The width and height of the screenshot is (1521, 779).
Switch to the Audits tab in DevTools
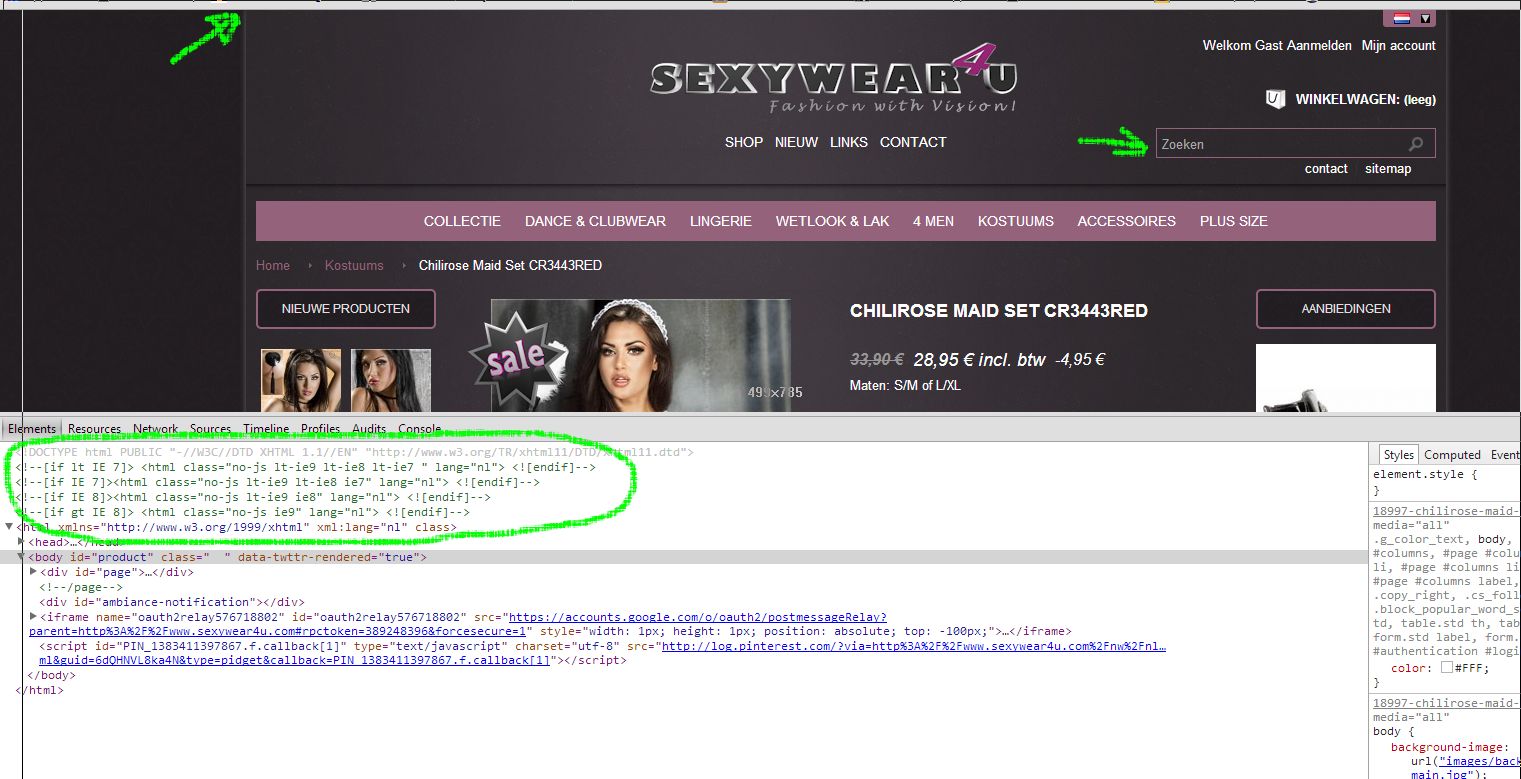[x=369, y=429]
